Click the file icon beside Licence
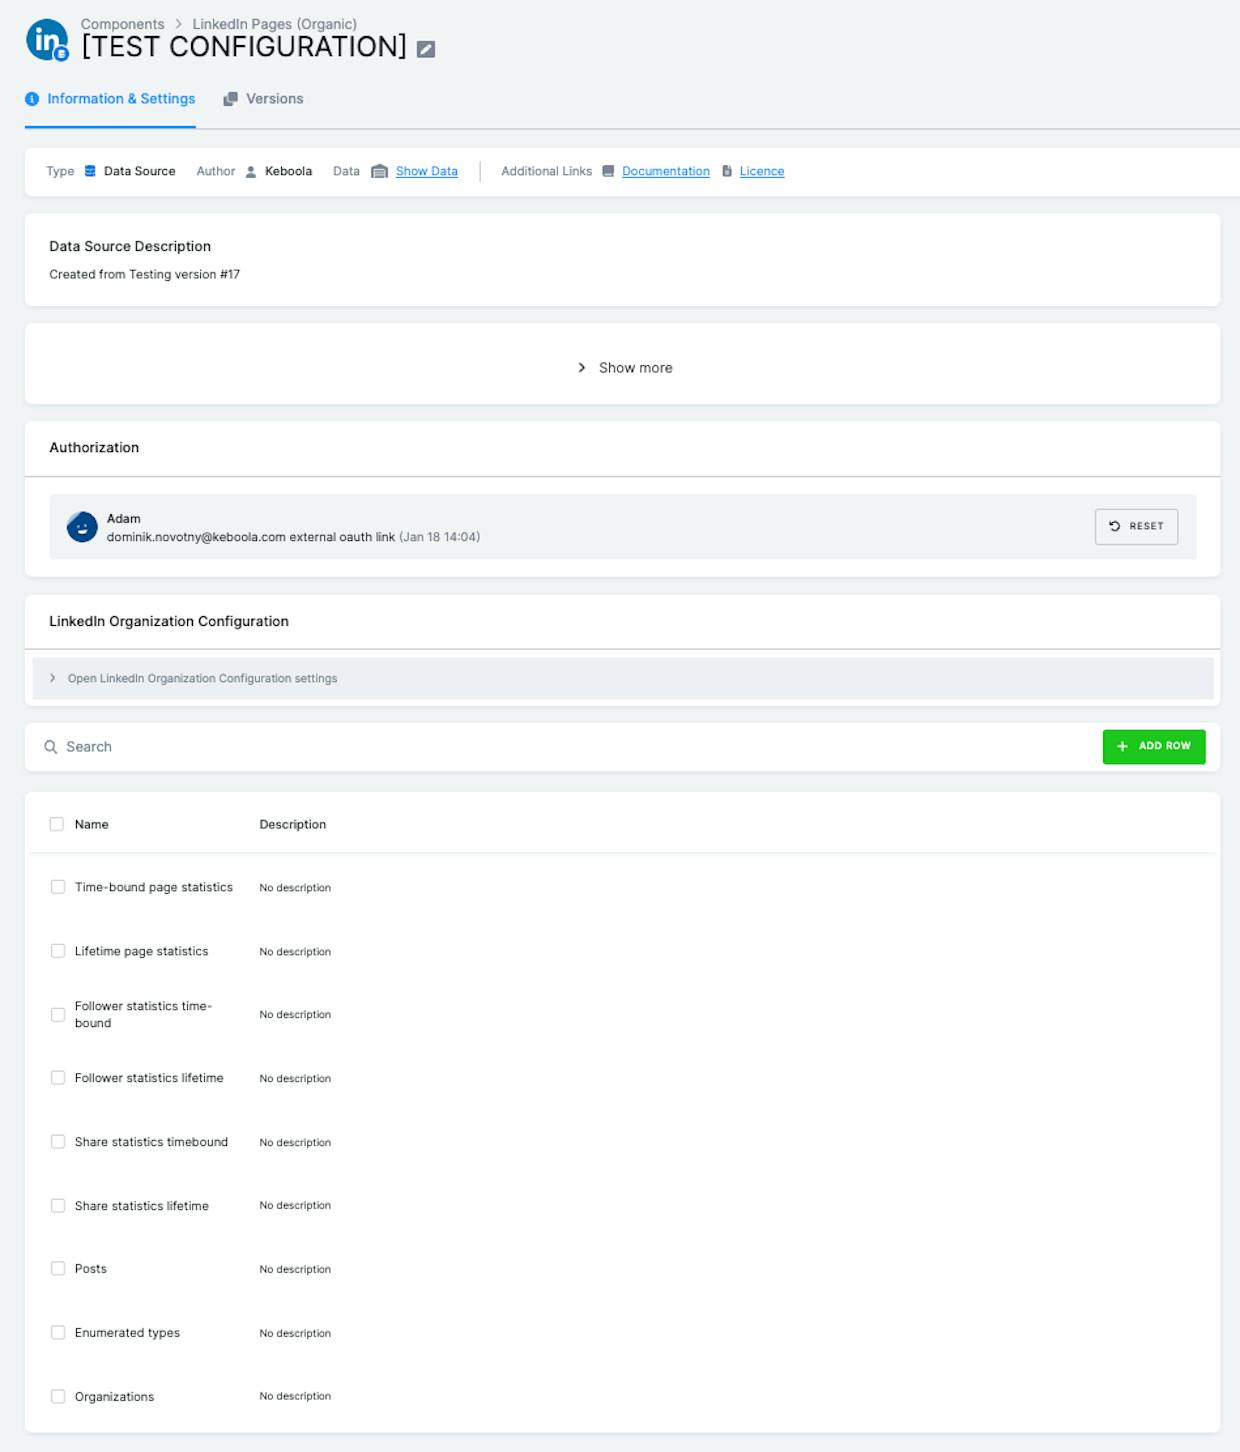The image size is (1240, 1452). pos(727,171)
